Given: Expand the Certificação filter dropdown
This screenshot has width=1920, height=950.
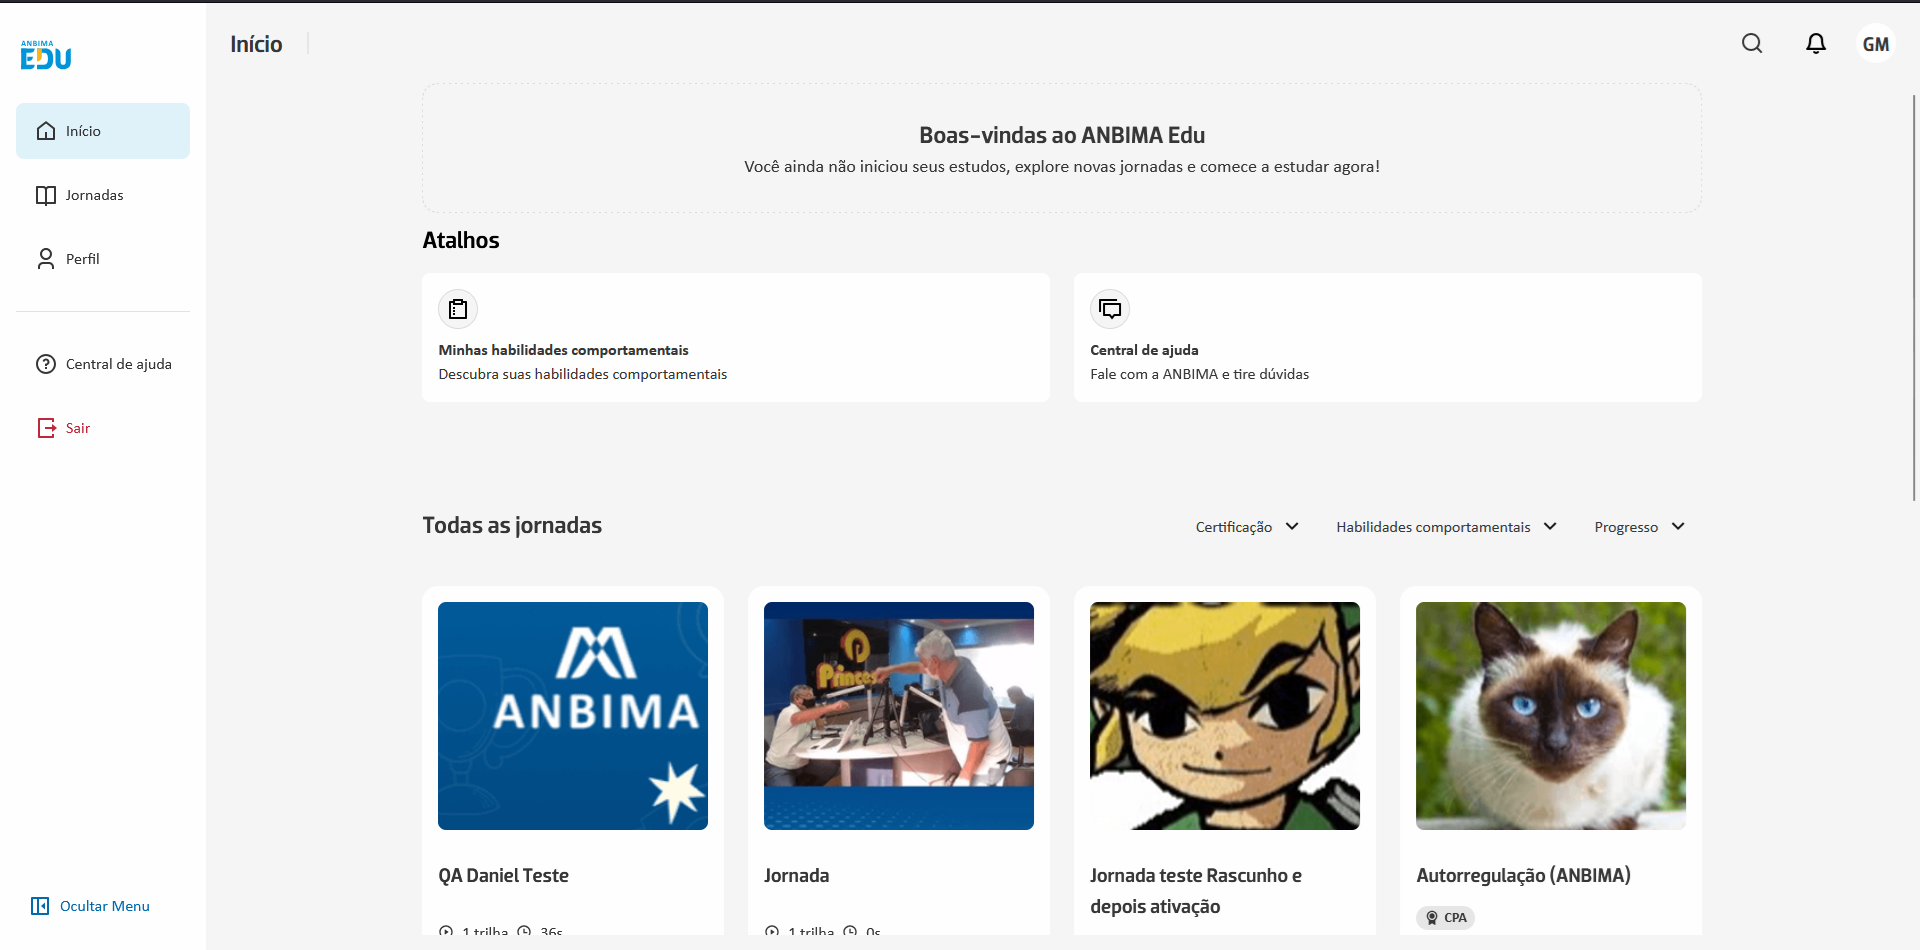Looking at the screenshot, I should 1246,526.
